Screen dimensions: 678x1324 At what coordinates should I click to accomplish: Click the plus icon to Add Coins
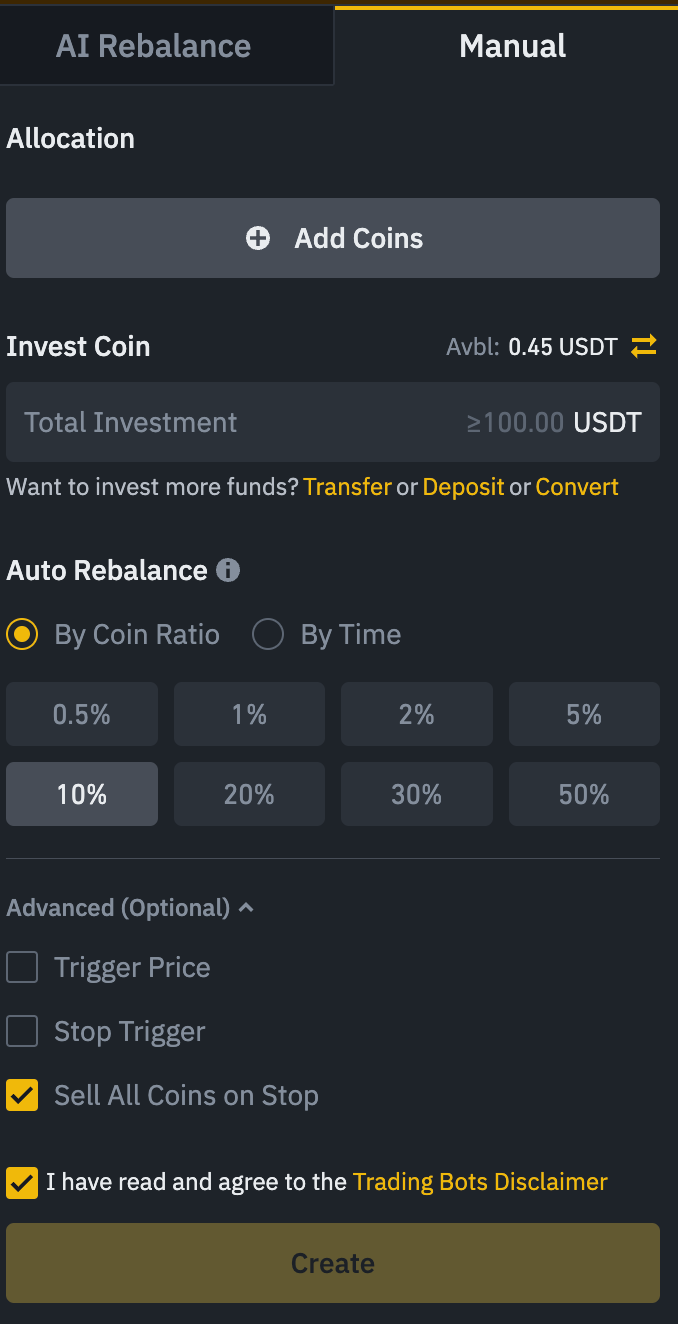258,238
